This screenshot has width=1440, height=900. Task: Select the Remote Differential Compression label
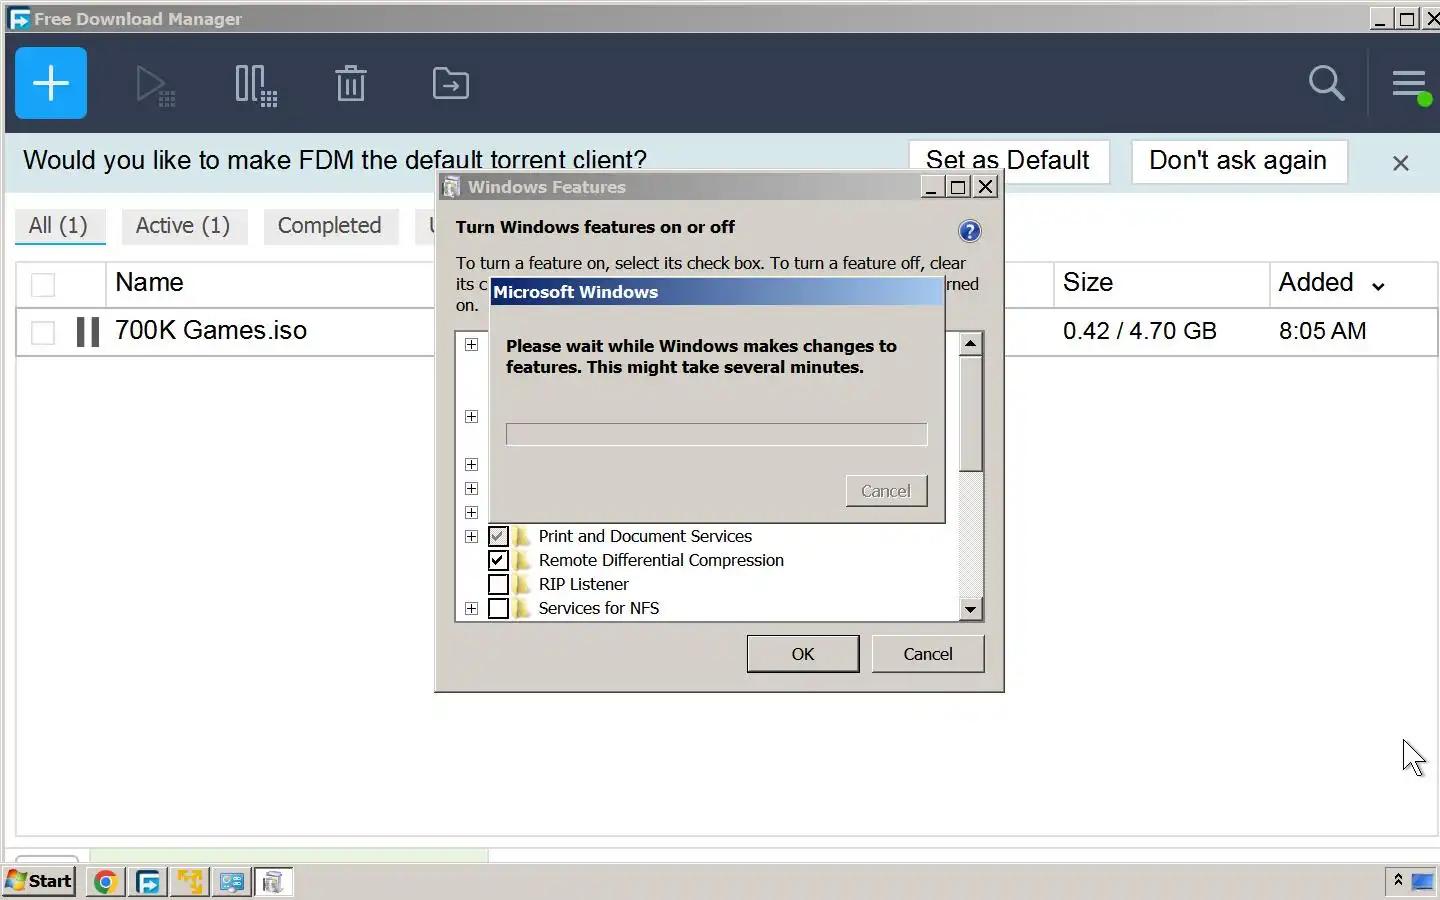pos(661,561)
